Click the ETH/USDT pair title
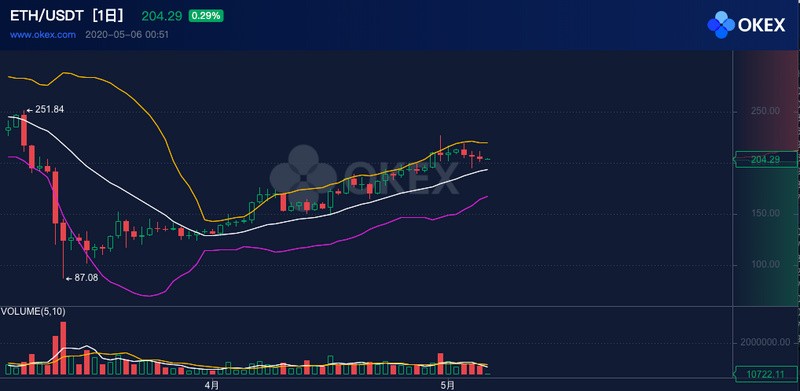The image size is (800, 391). [x=48, y=16]
